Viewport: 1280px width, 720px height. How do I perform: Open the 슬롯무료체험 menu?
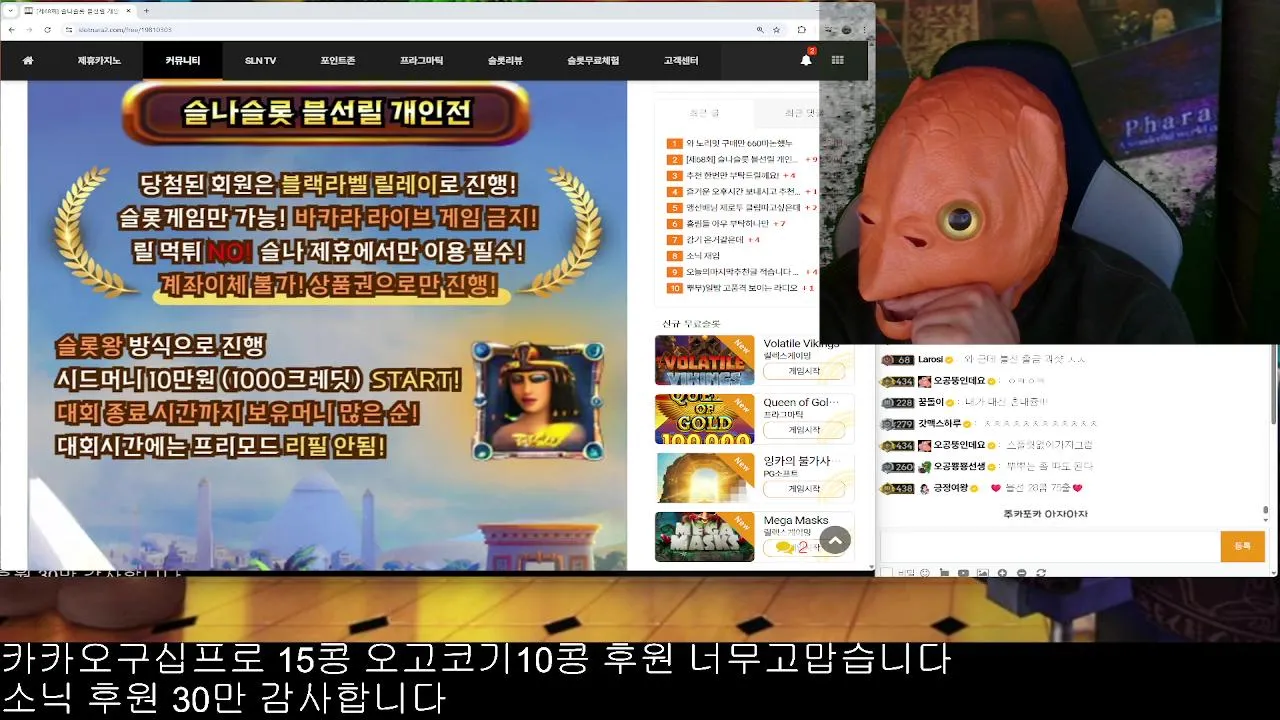(x=593, y=61)
